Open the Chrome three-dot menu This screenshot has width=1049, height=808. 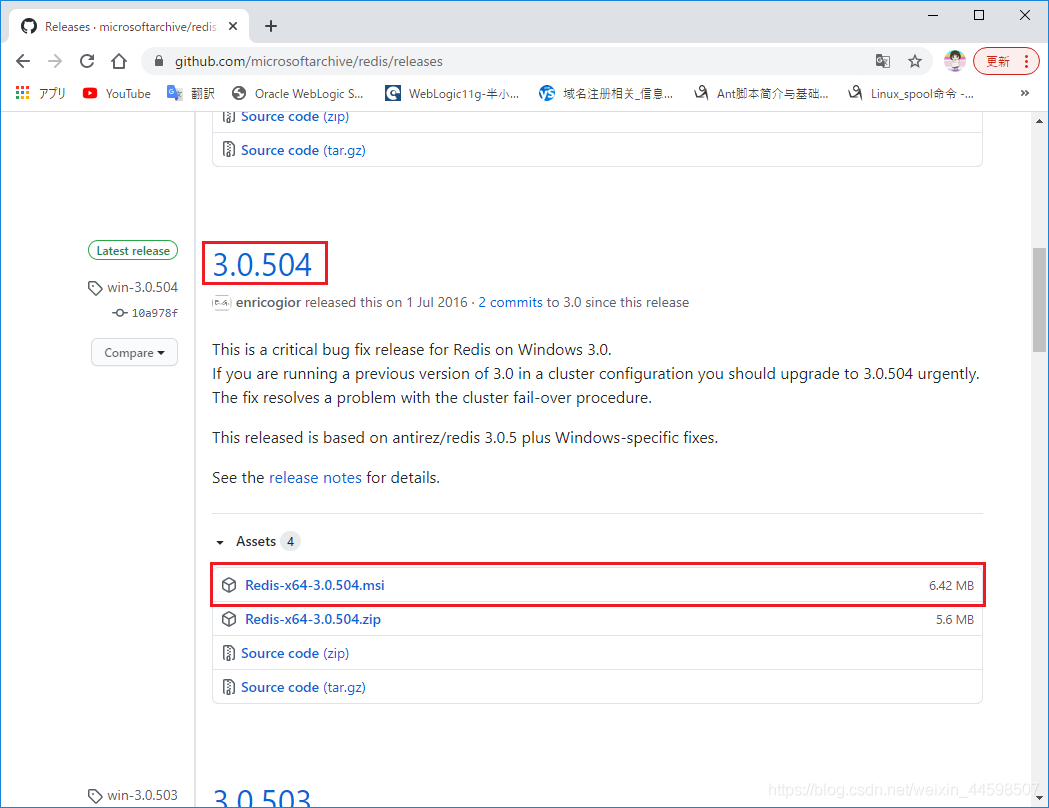coord(1026,62)
